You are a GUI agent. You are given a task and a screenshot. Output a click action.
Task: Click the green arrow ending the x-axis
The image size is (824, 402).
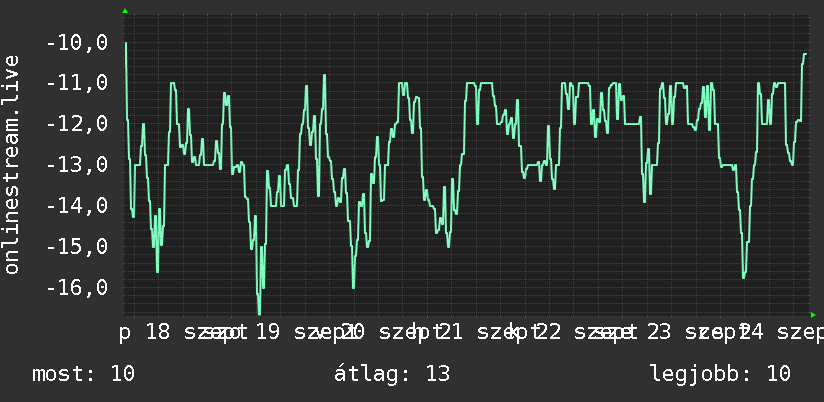pos(813,315)
